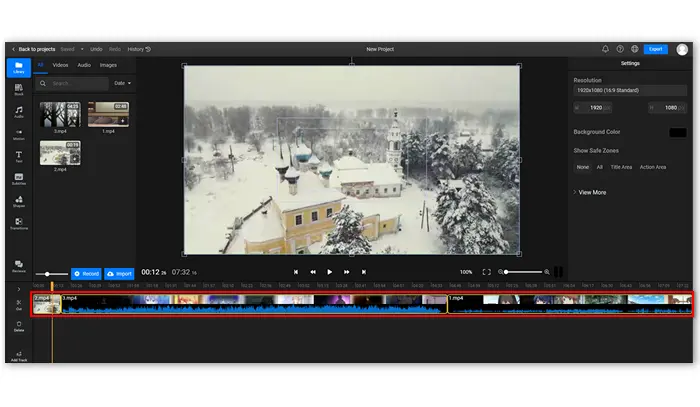The width and height of the screenshot is (700, 407).
Task: Switch to the All library tab
Action: [40, 65]
